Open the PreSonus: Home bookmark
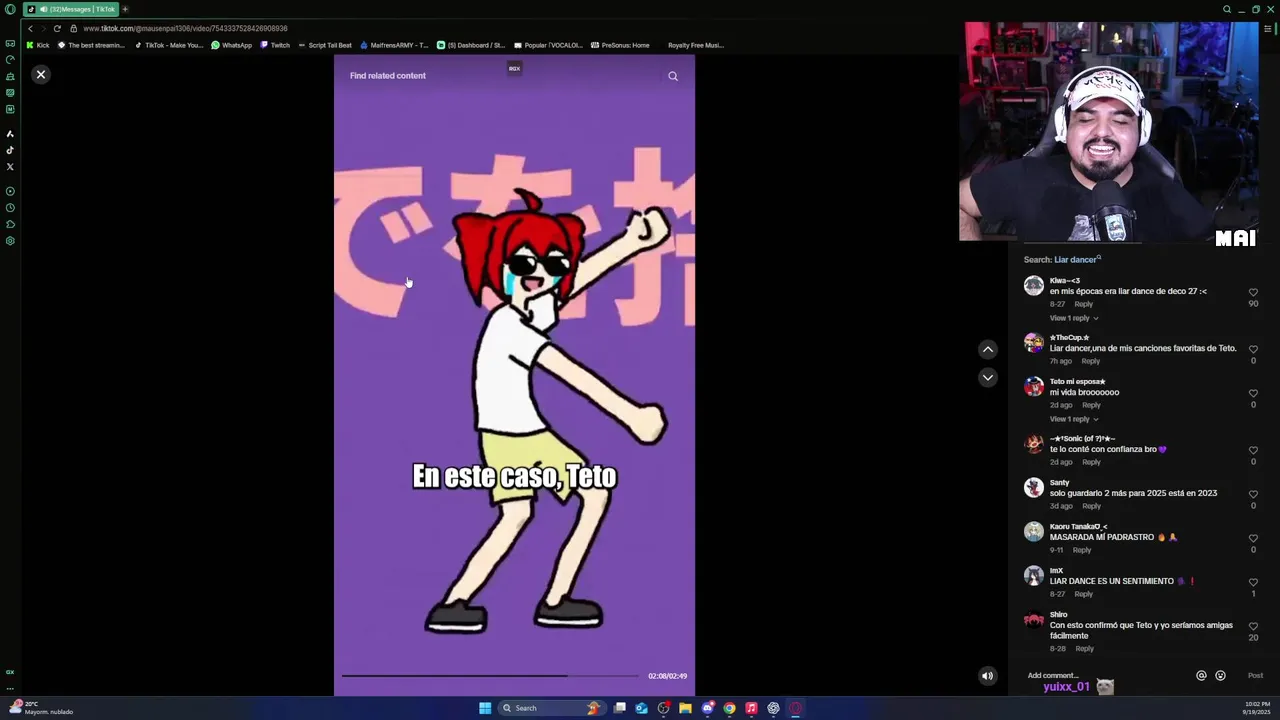Image resolution: width=1280 pixels, height=720 pixels. tap(620, 45)
